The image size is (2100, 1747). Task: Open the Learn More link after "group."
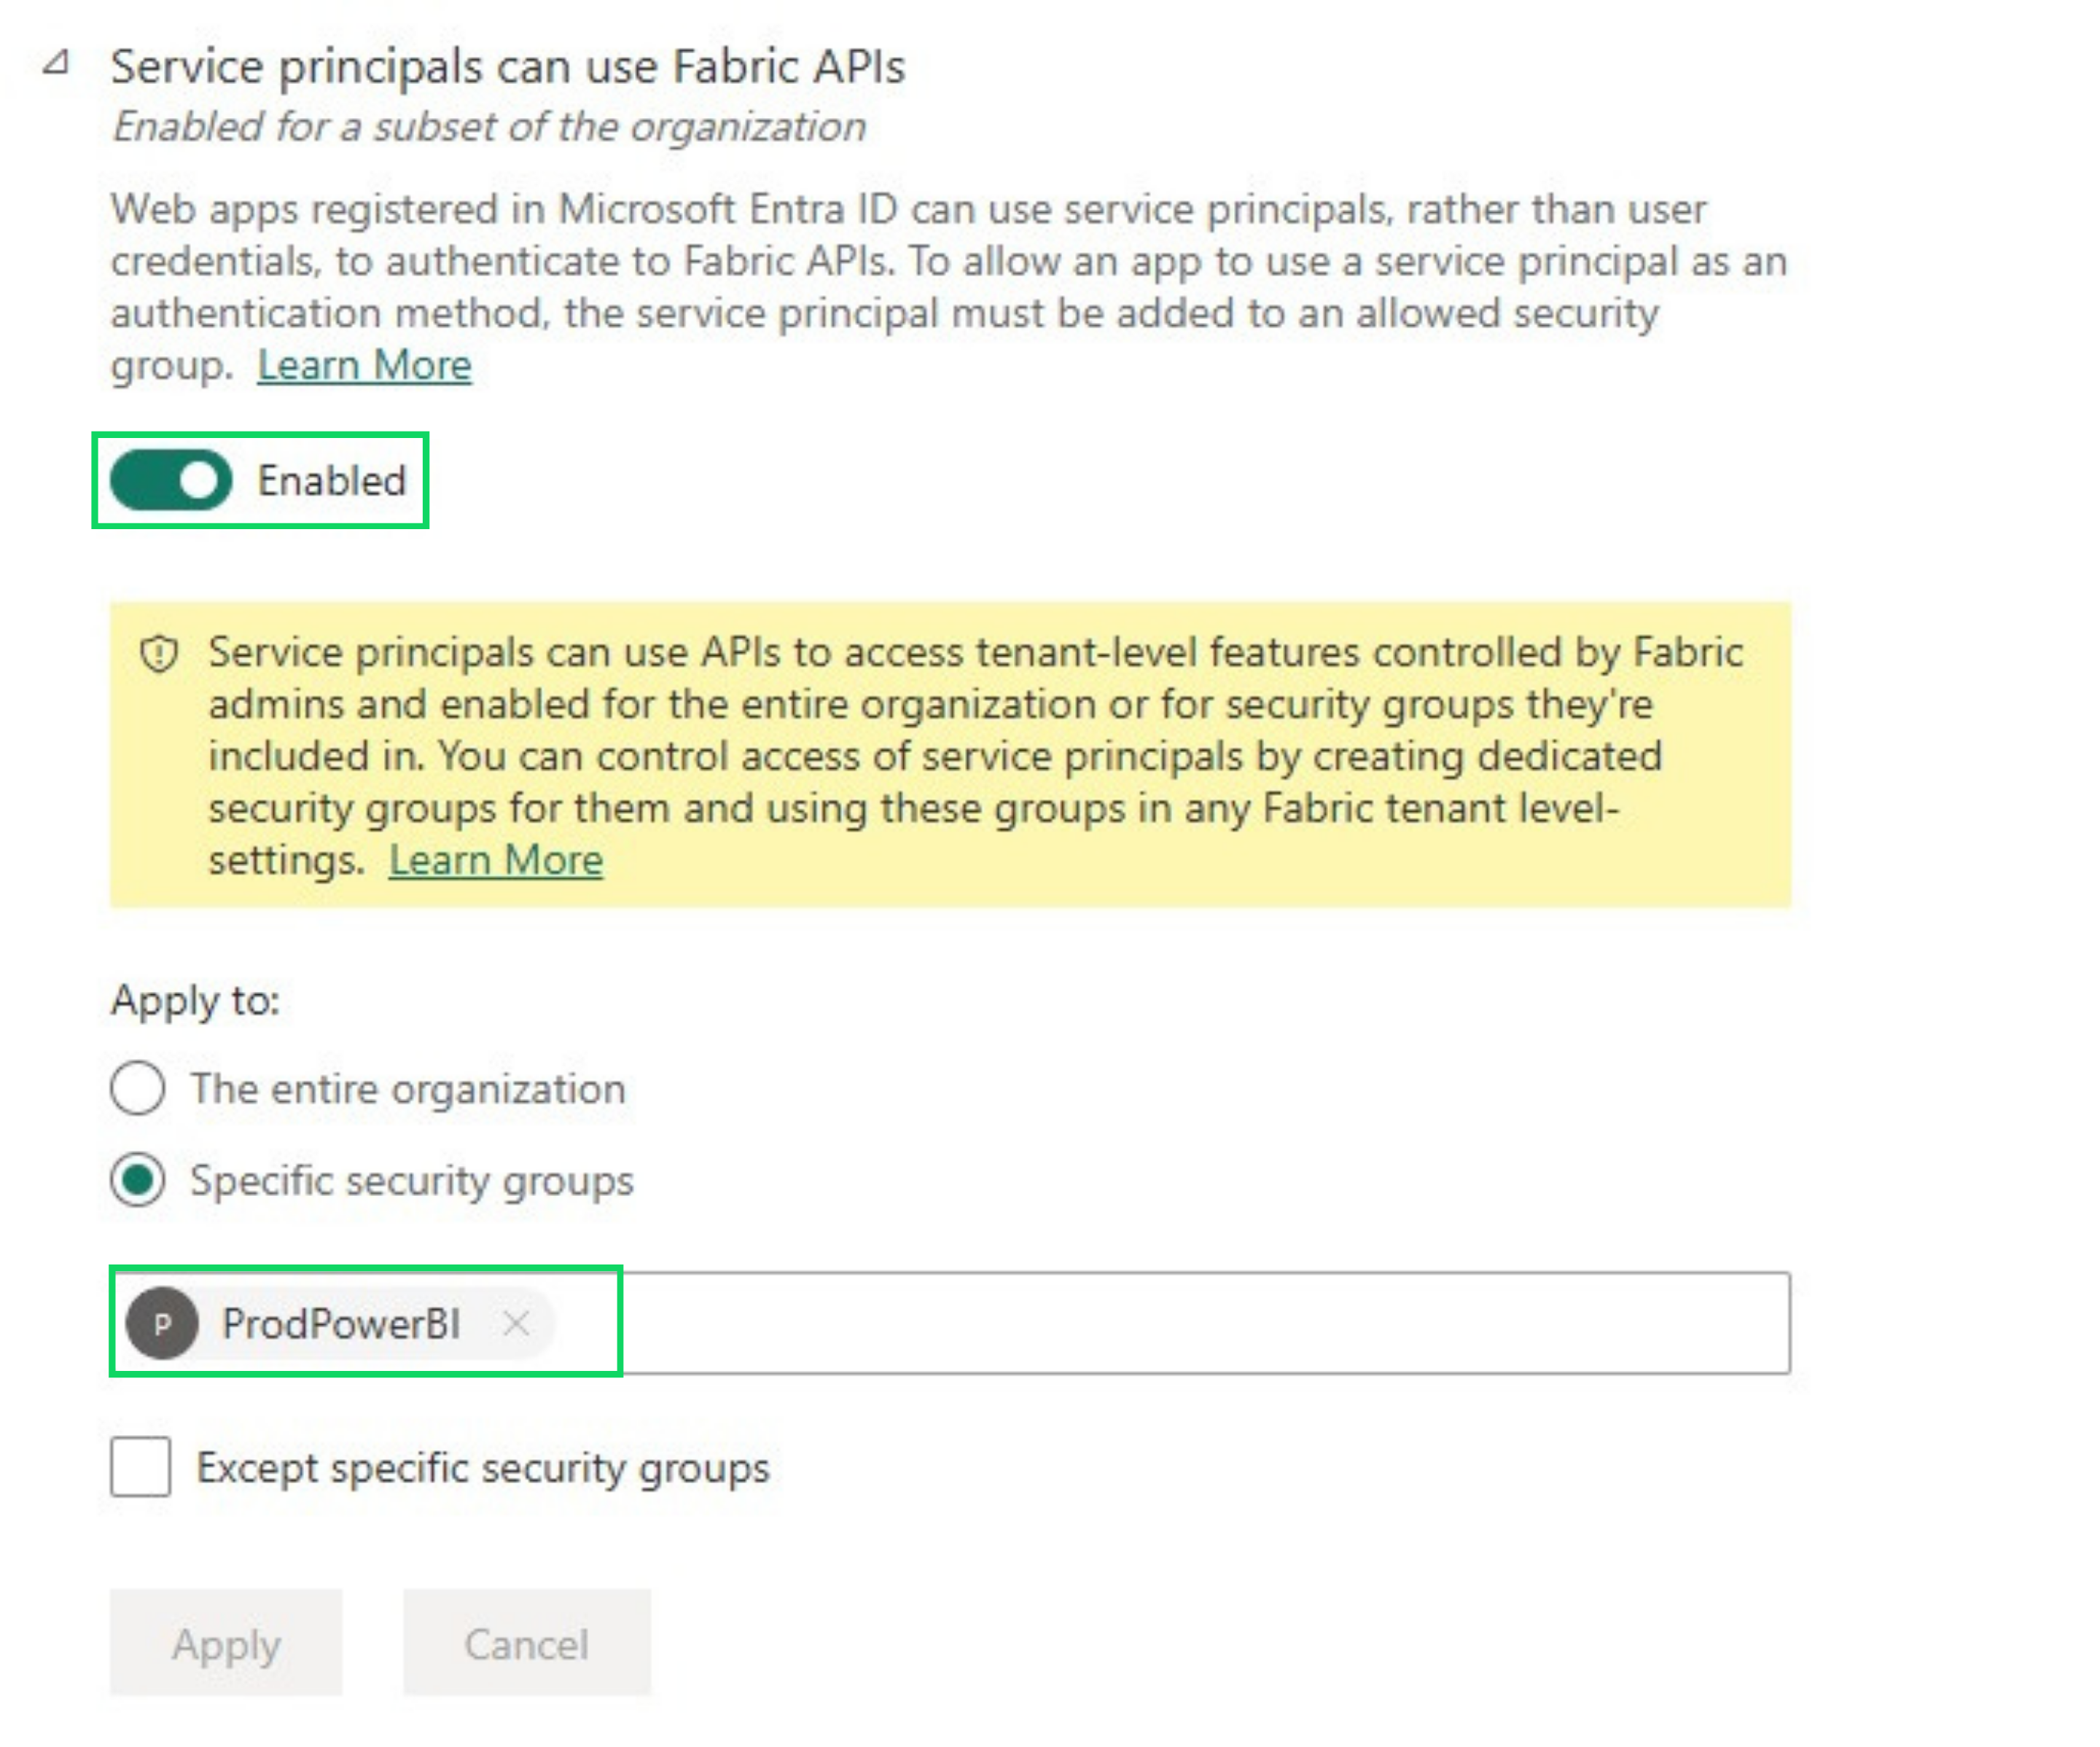[x=364, y=366]
